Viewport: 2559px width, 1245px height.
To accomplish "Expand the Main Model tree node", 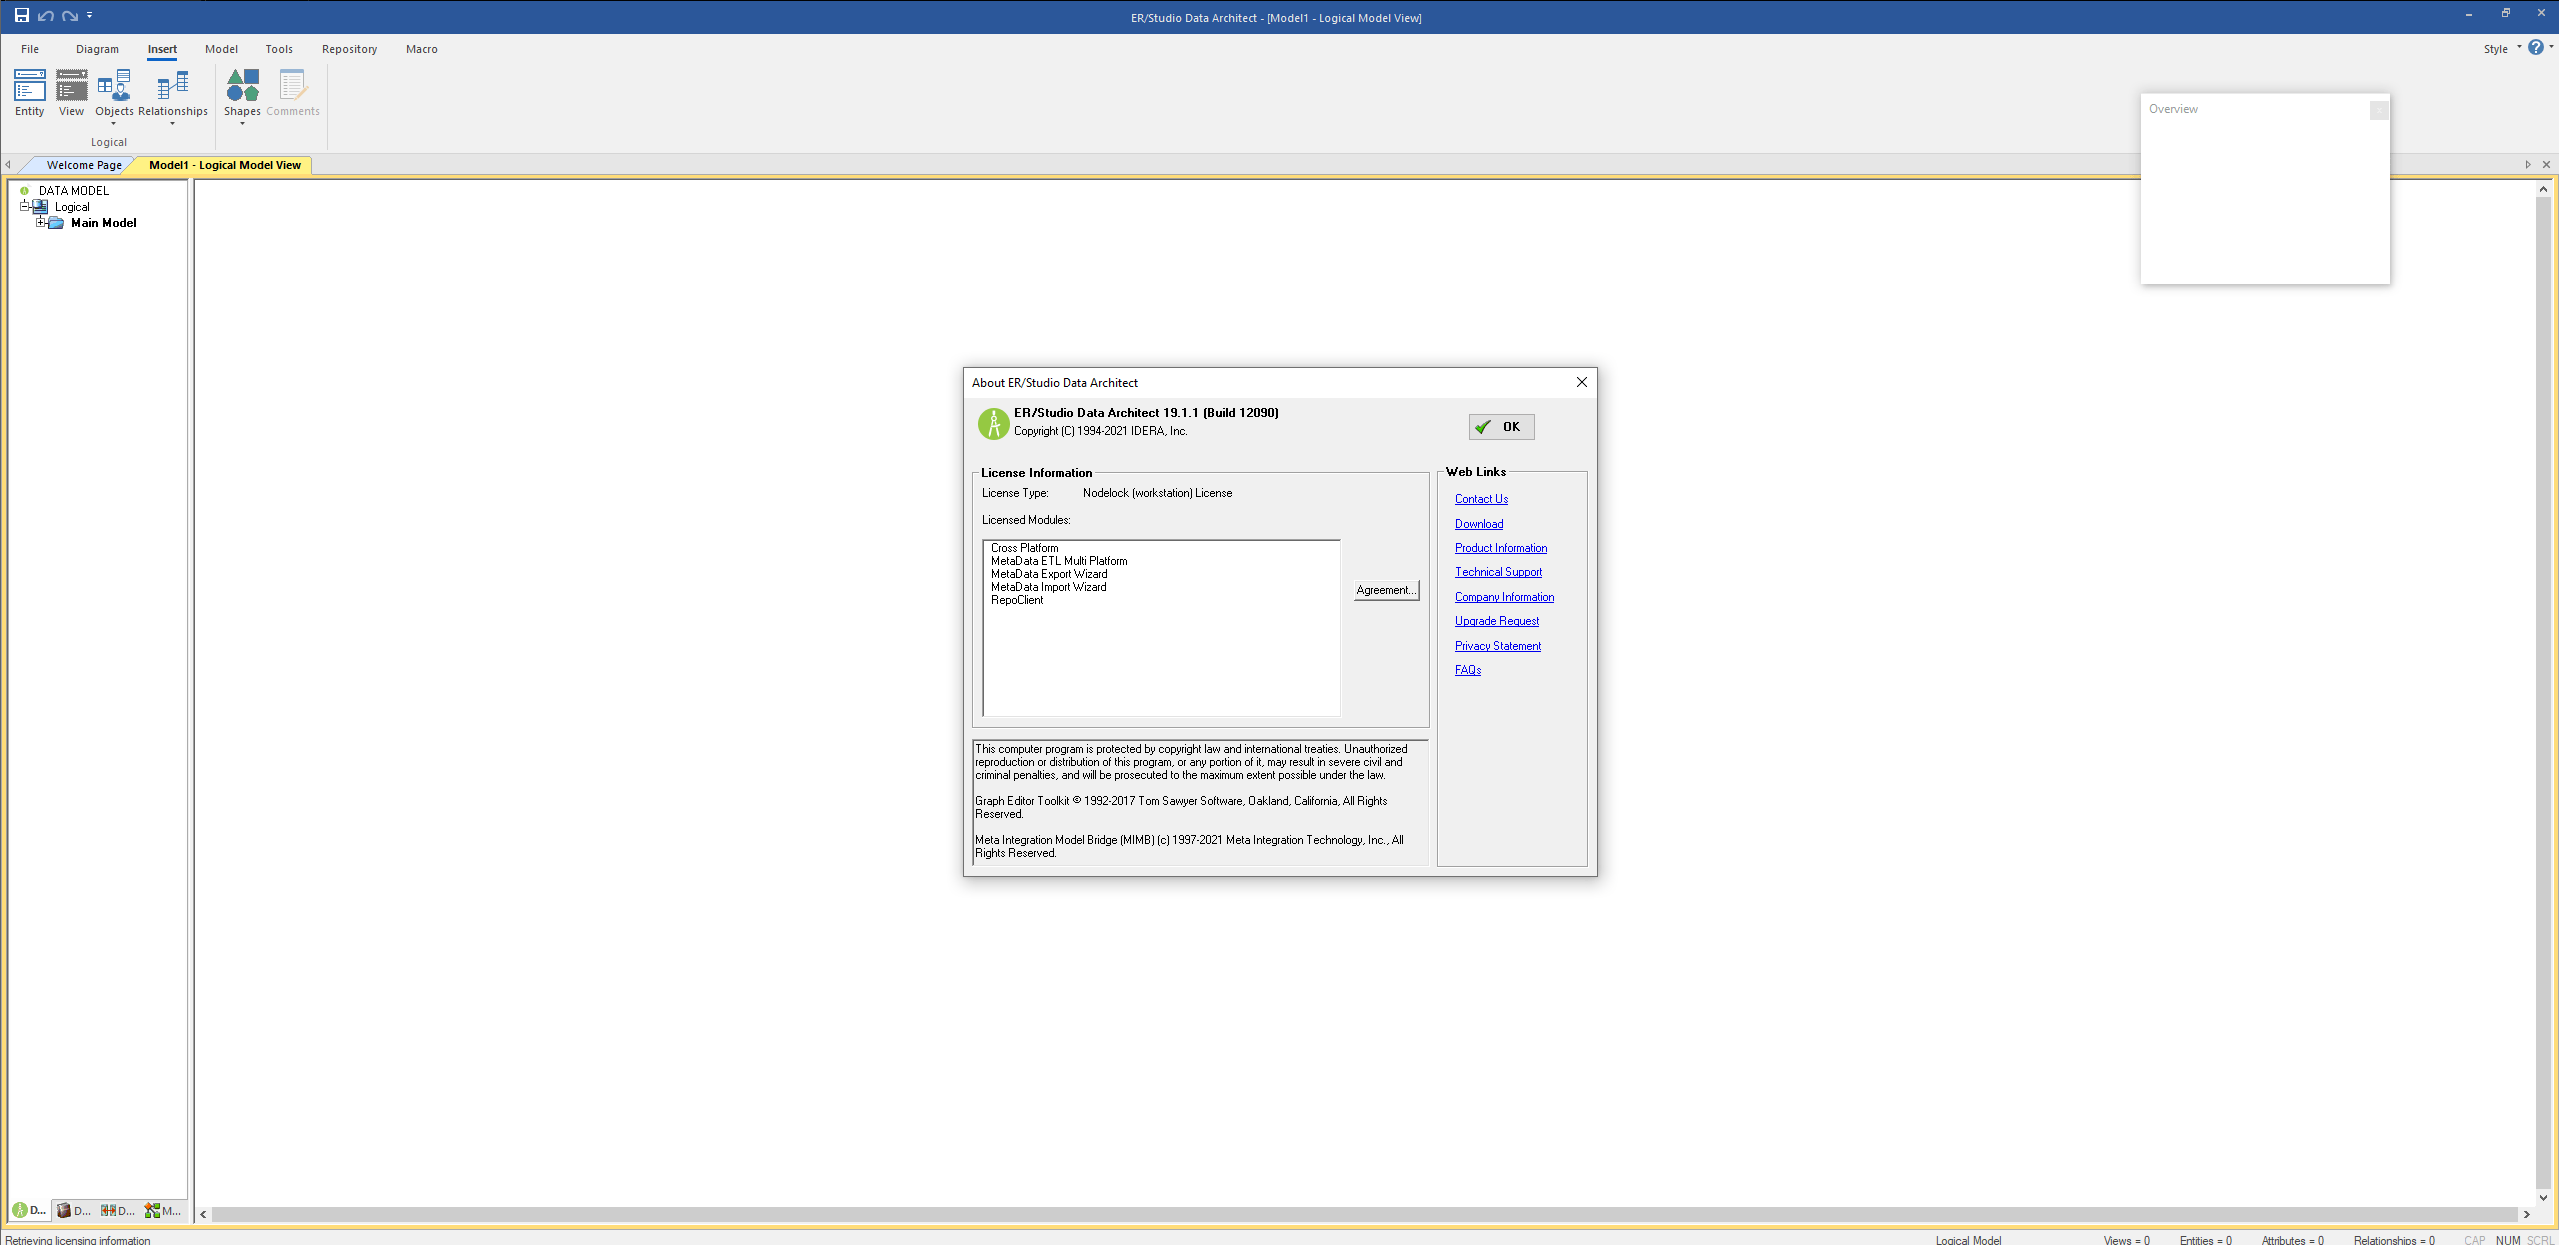I will click(40, 222).
